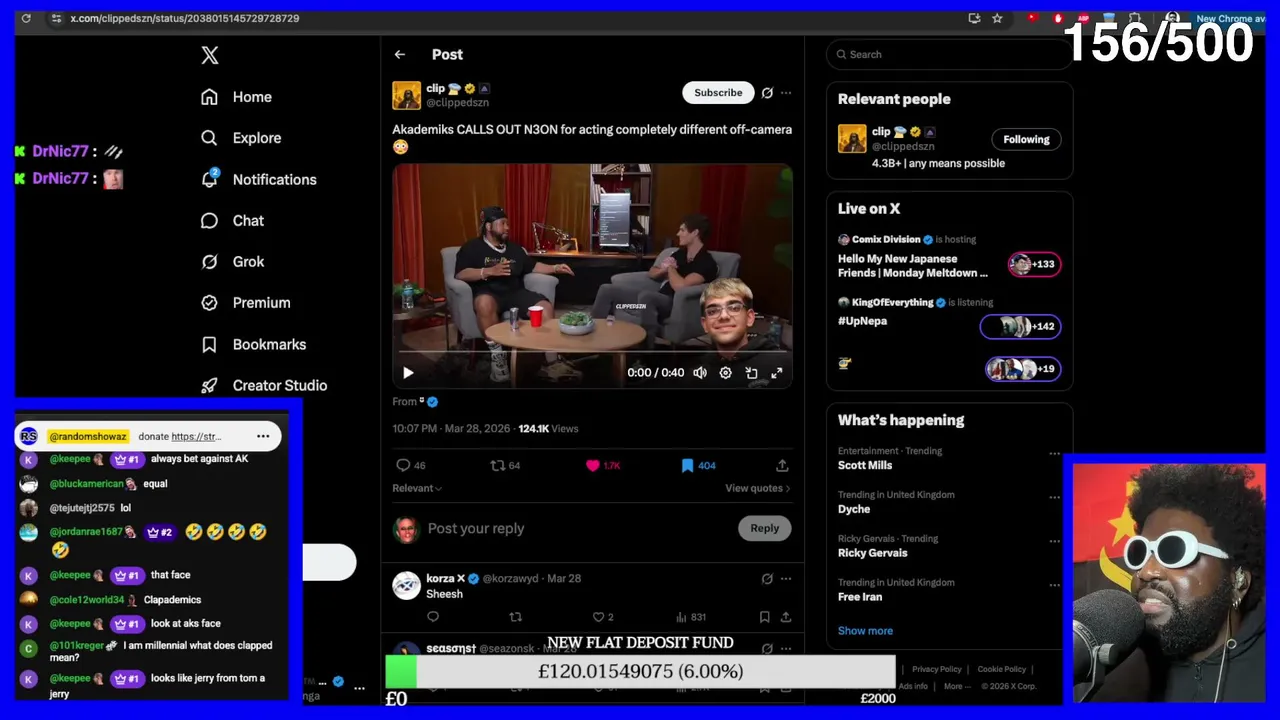
Task: Click the Following button for clip
Action: coord(1027,139)
